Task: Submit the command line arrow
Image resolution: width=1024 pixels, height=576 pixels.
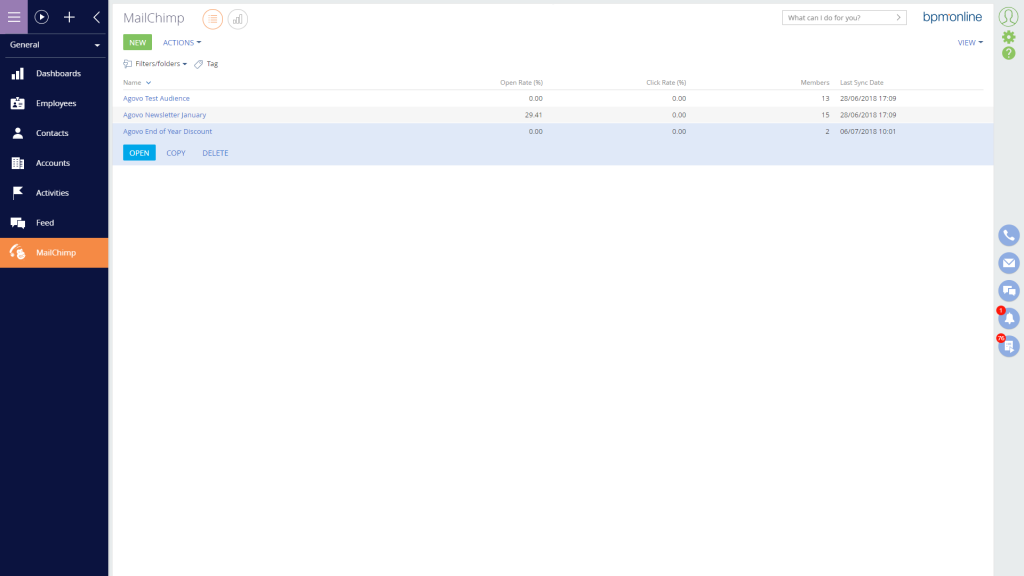Action: pos(899,18)
